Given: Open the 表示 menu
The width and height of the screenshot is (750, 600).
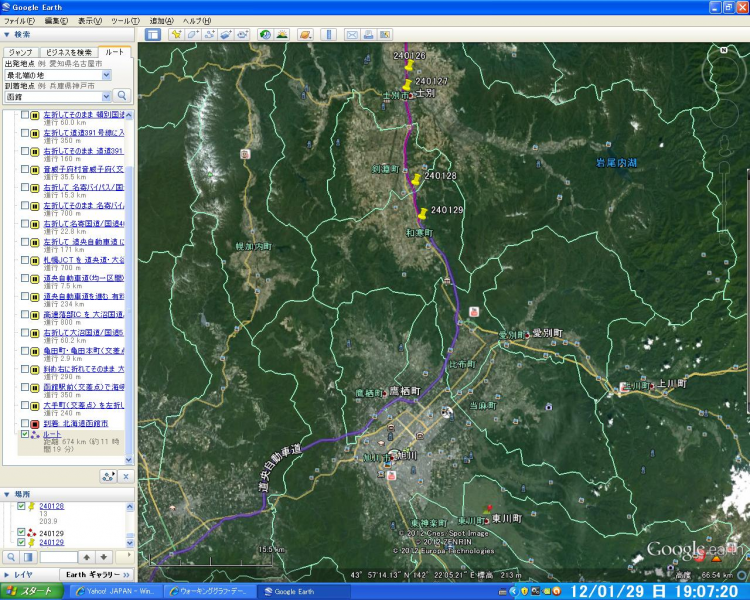Looking at the screenshot, I should point(90,21).
